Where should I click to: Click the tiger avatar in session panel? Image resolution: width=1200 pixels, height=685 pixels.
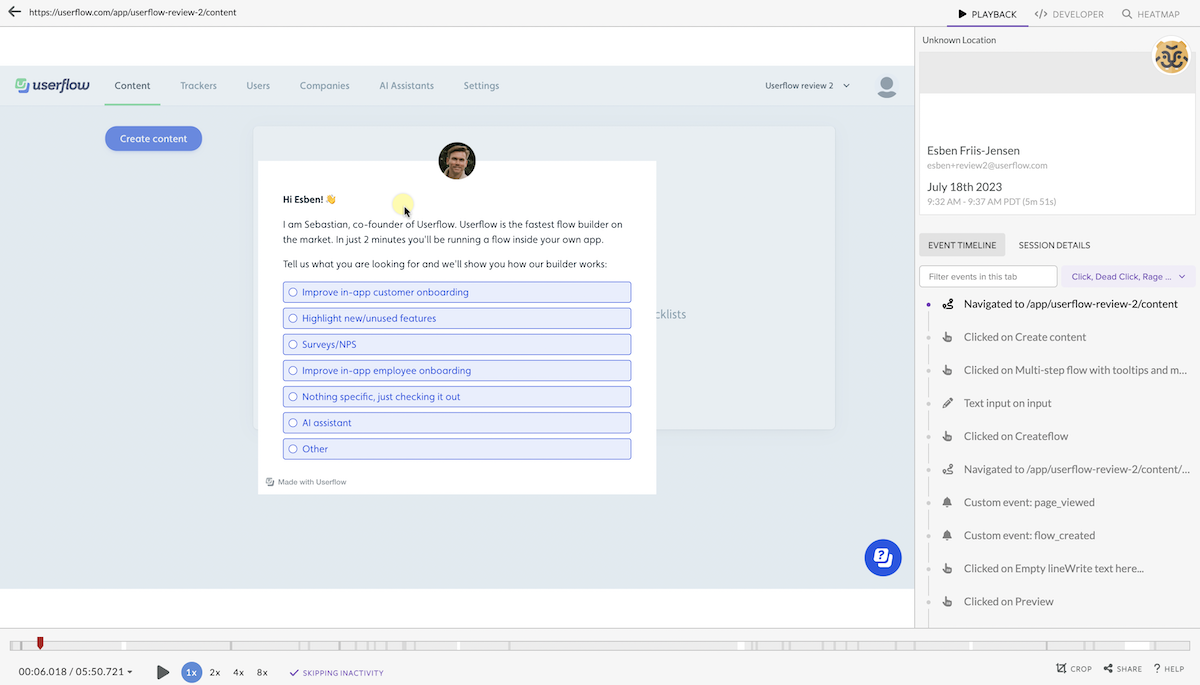click(x=1171, y=57)
